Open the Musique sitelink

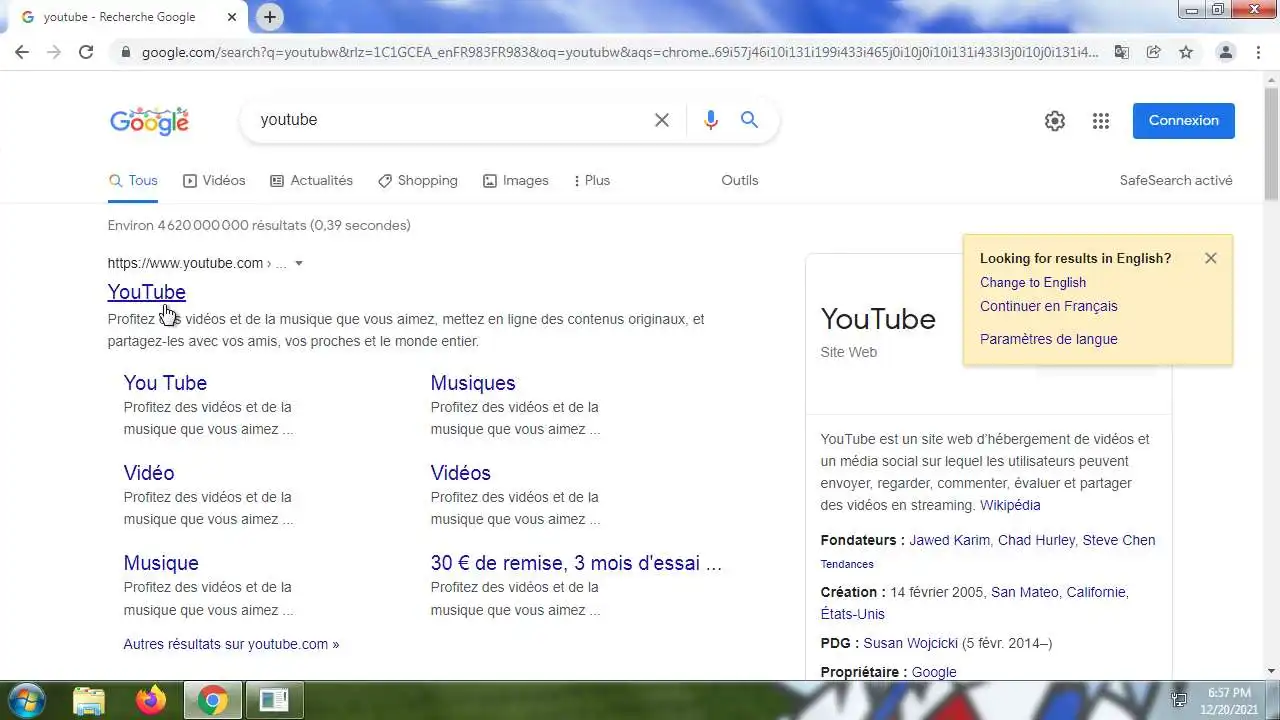(161, 563)
